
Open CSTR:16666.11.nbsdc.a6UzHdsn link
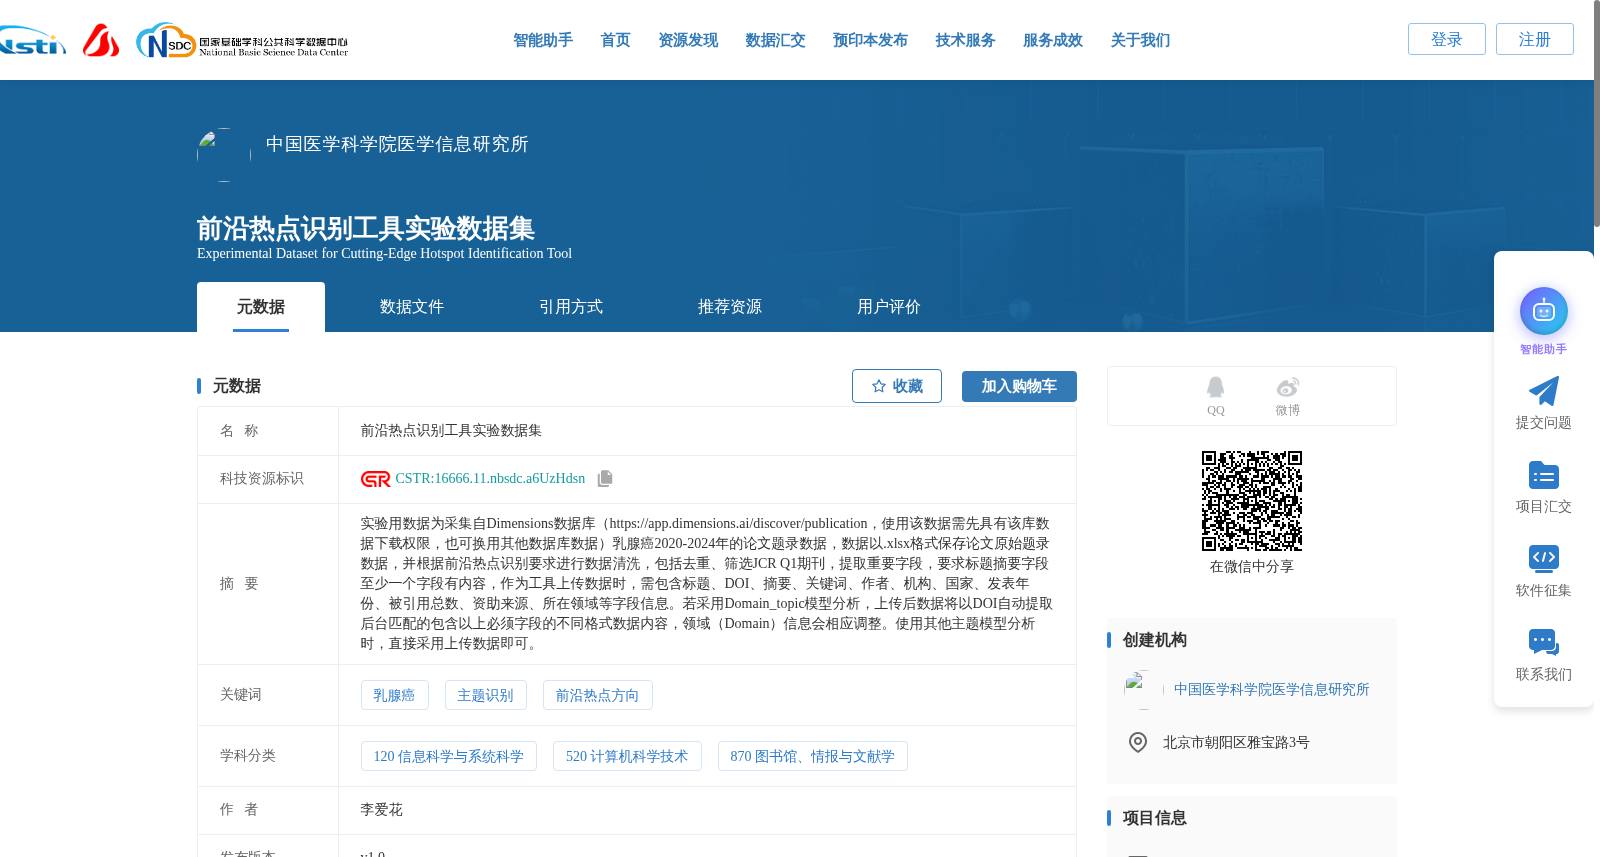coord(490,479)
